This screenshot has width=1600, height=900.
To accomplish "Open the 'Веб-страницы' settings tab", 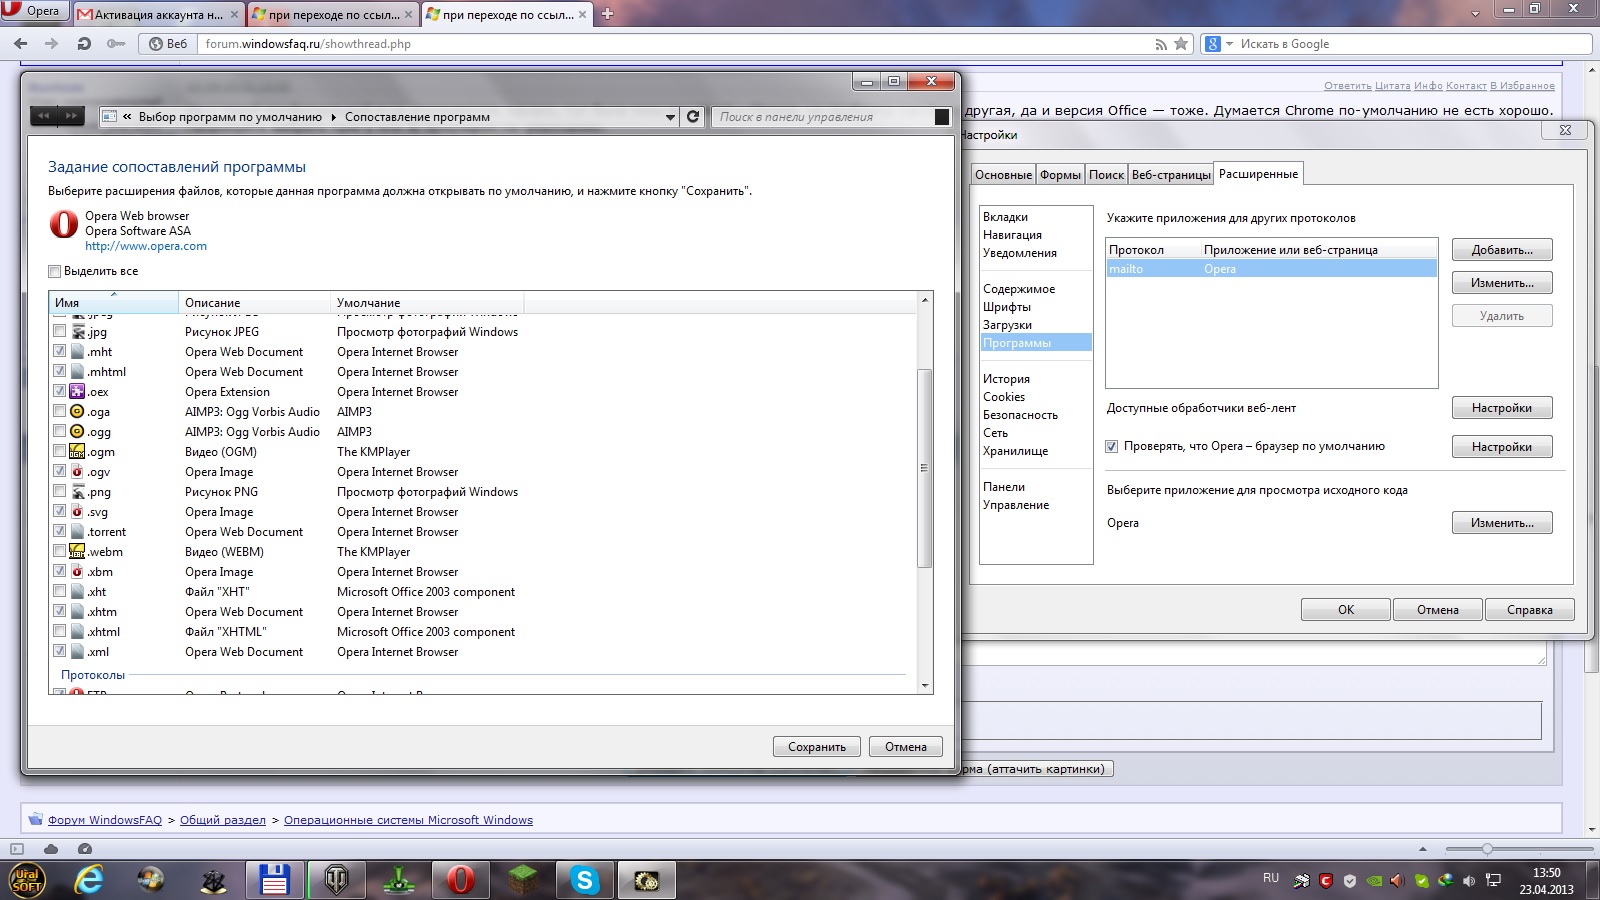I will coord(1171,175).
